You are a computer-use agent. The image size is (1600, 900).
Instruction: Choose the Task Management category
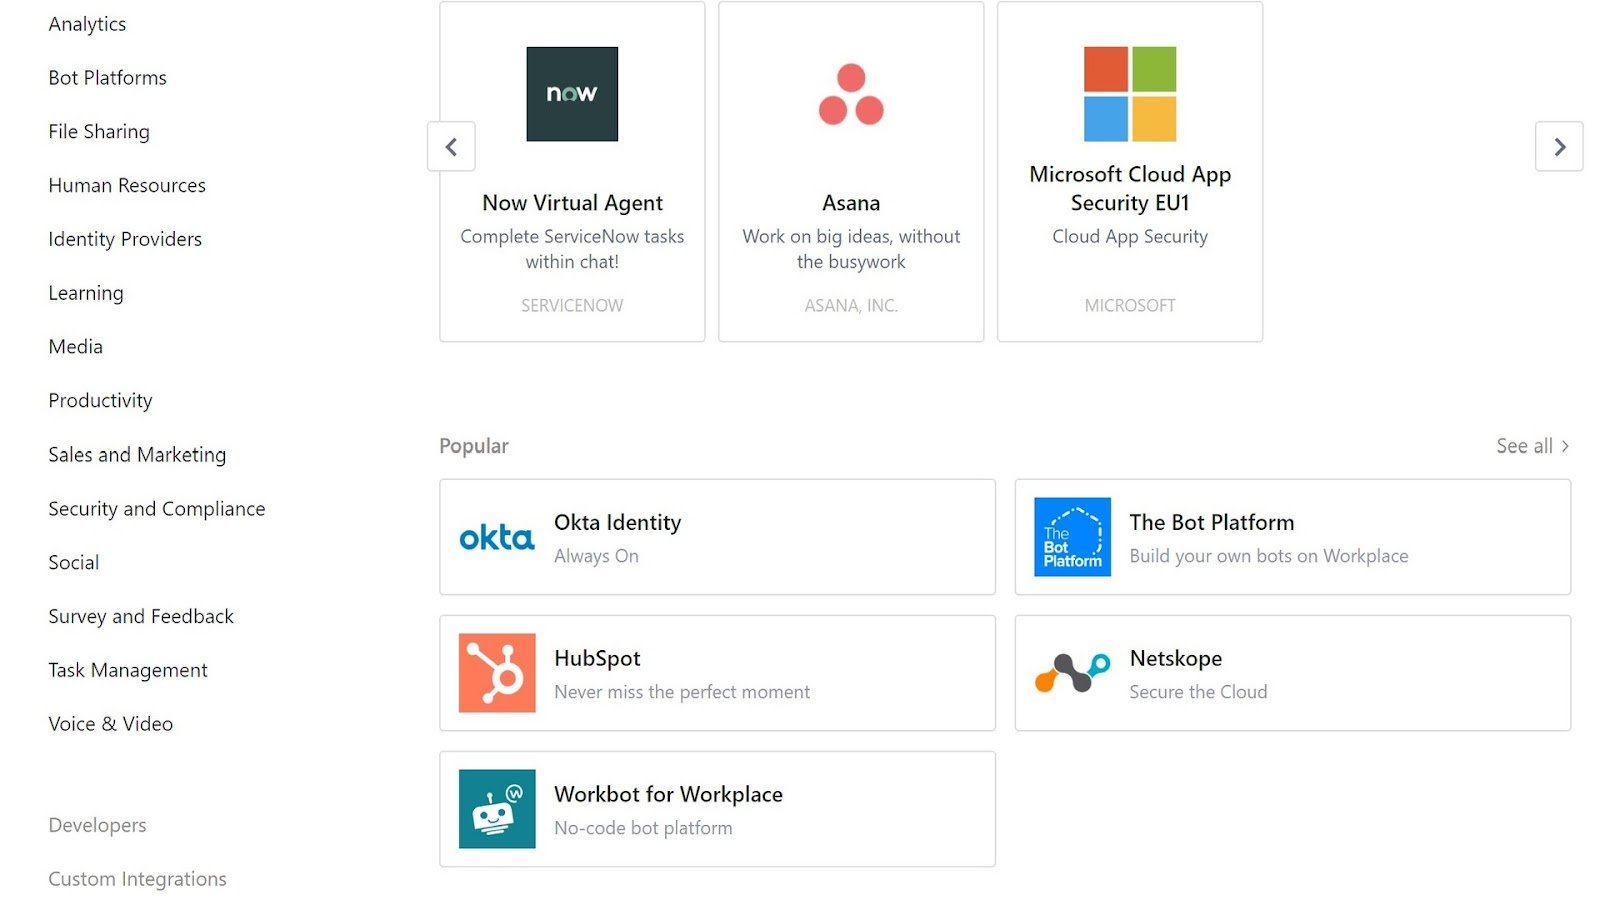tap(128, 670)
